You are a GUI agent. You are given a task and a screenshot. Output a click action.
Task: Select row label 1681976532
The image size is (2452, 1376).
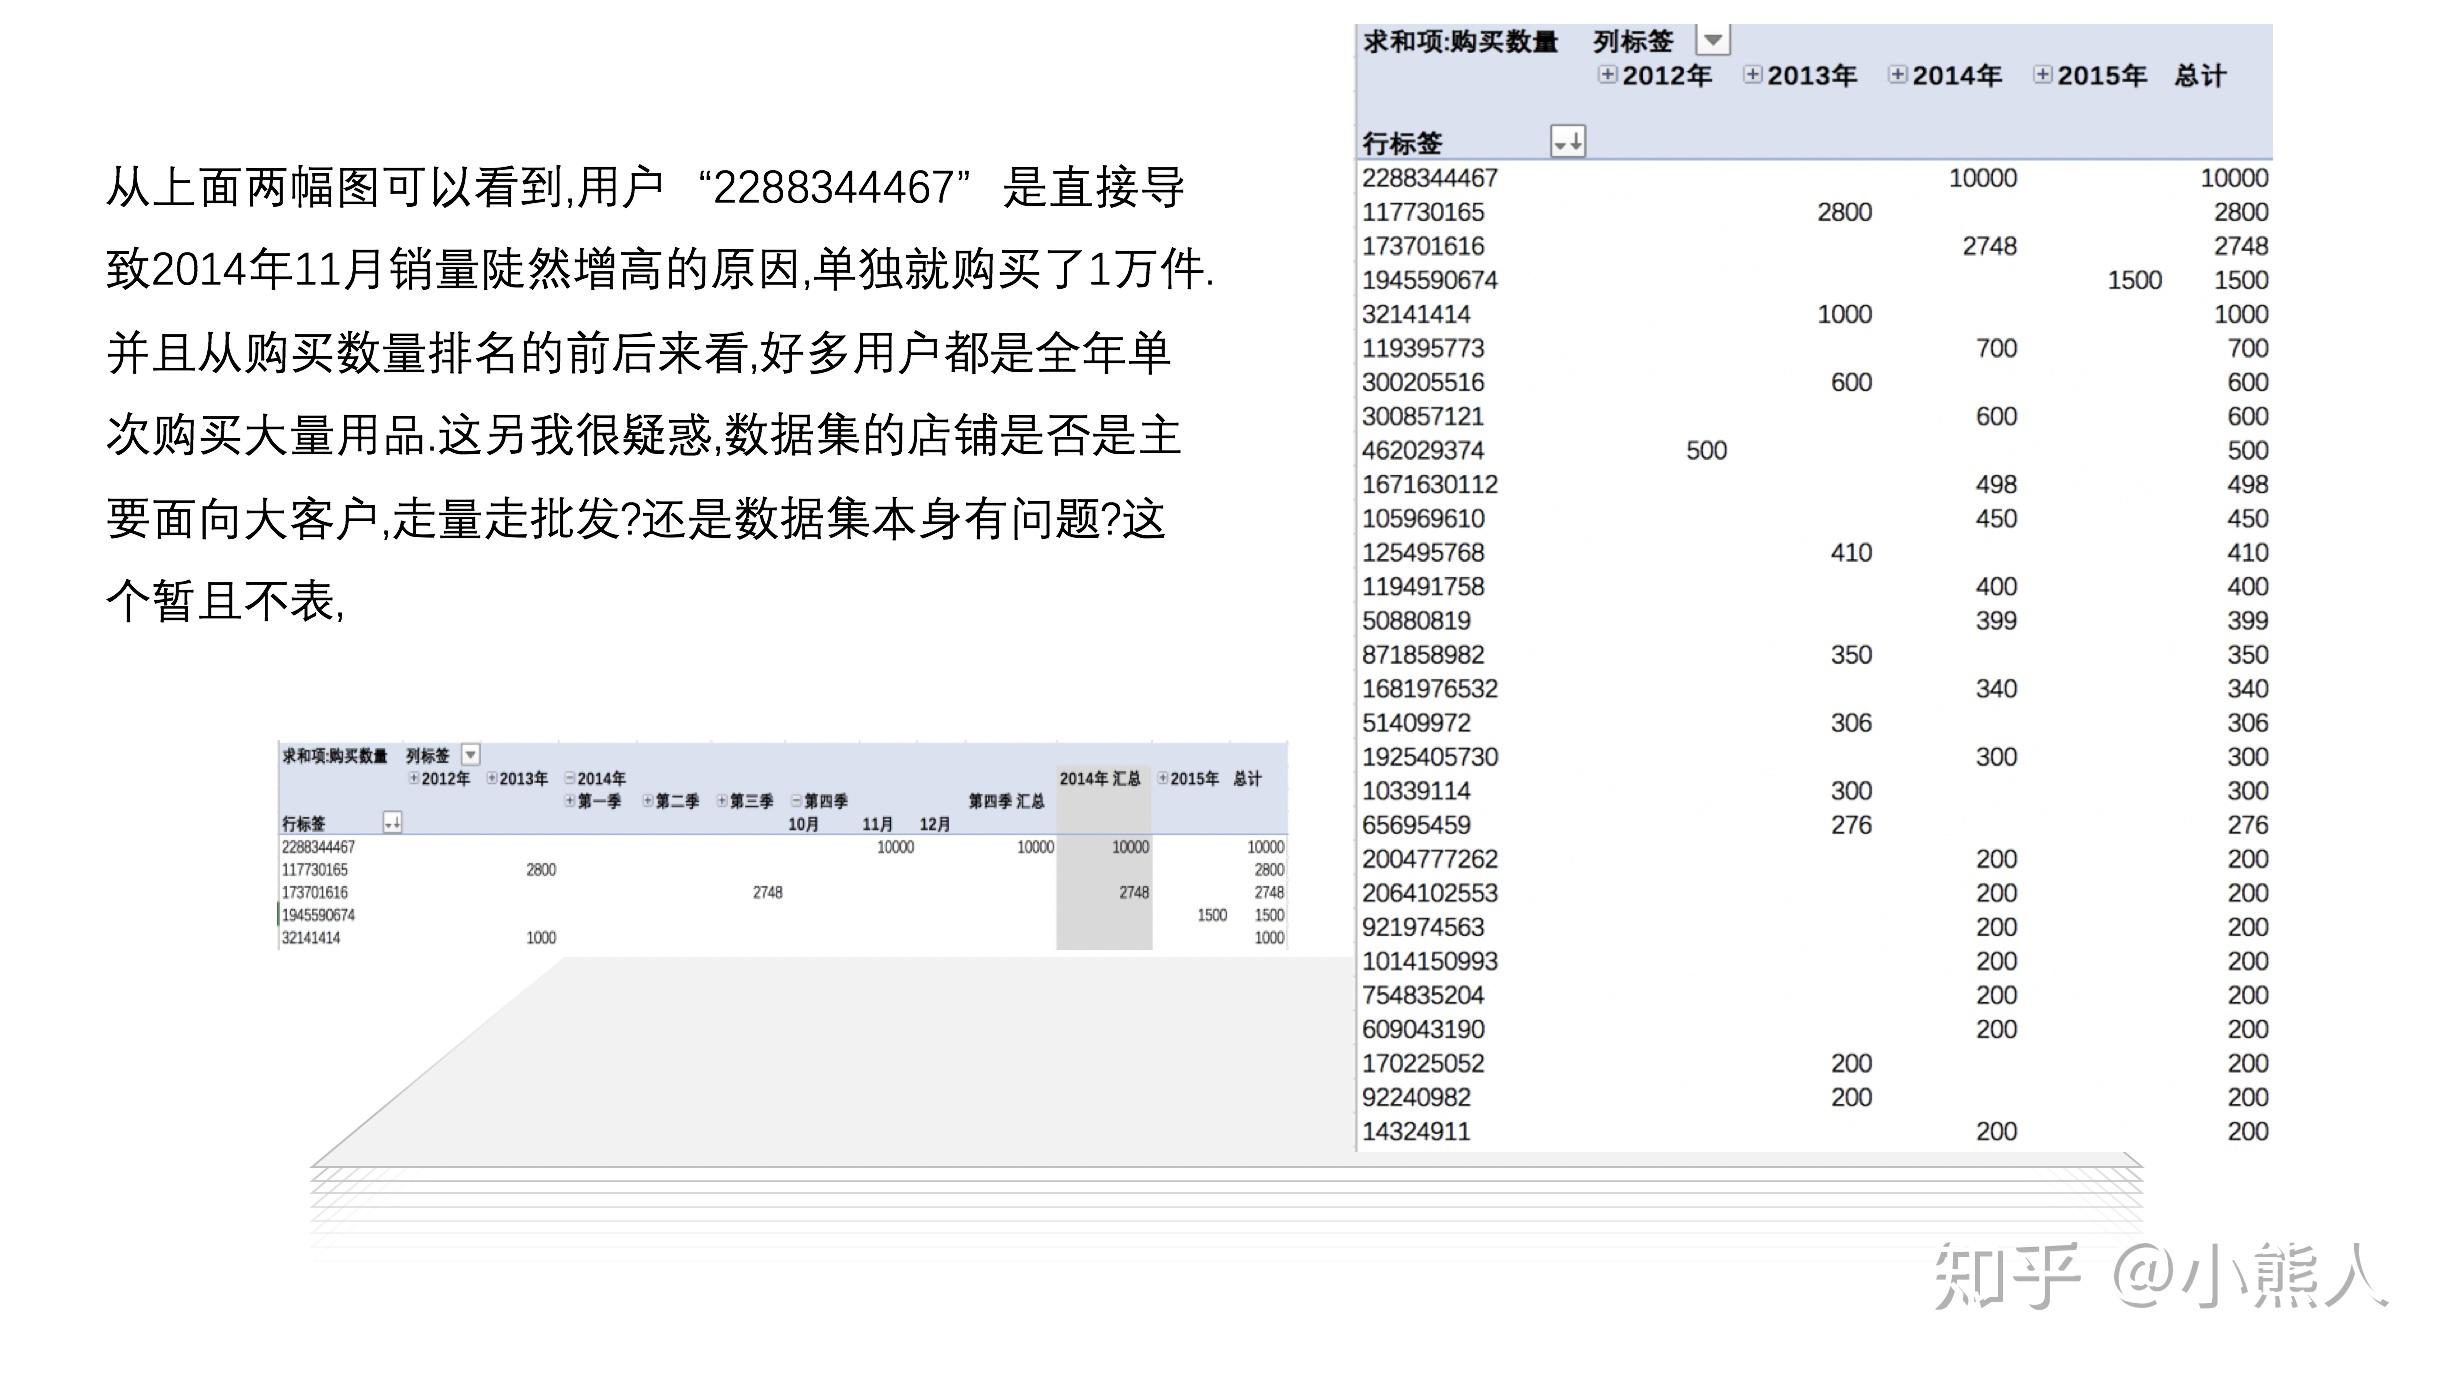coord(1430,688)
